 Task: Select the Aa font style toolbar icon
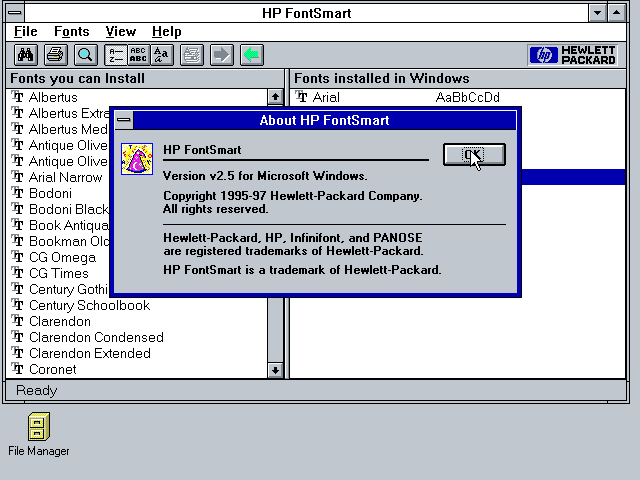[162, 55]
